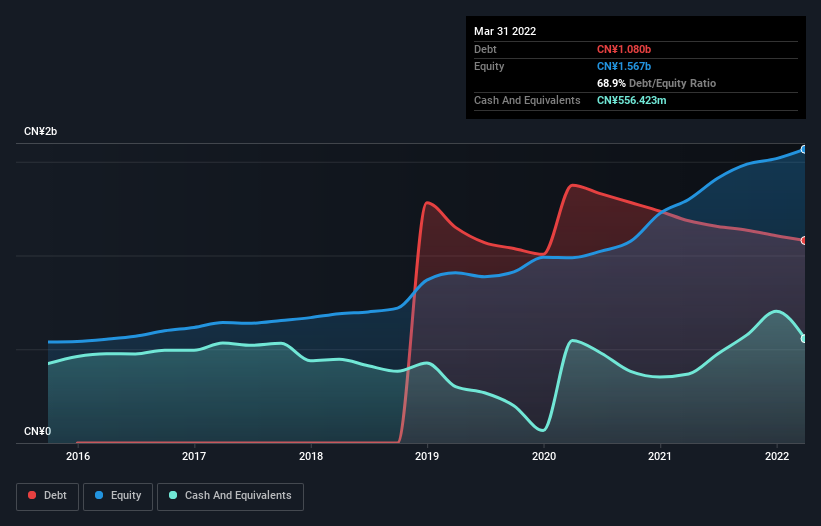Click the 2020 x-axis label
The width and height of the screenshot is (821, 526).
[544, 456]
